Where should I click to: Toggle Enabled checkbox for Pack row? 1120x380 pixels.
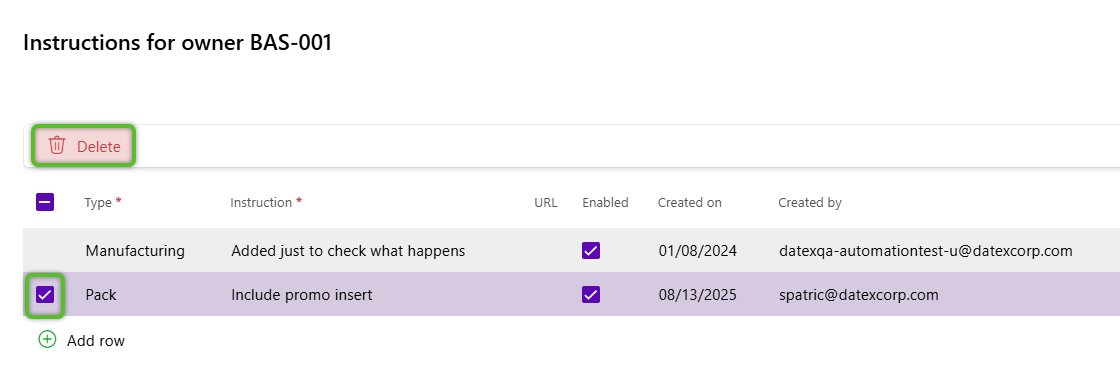591,294
